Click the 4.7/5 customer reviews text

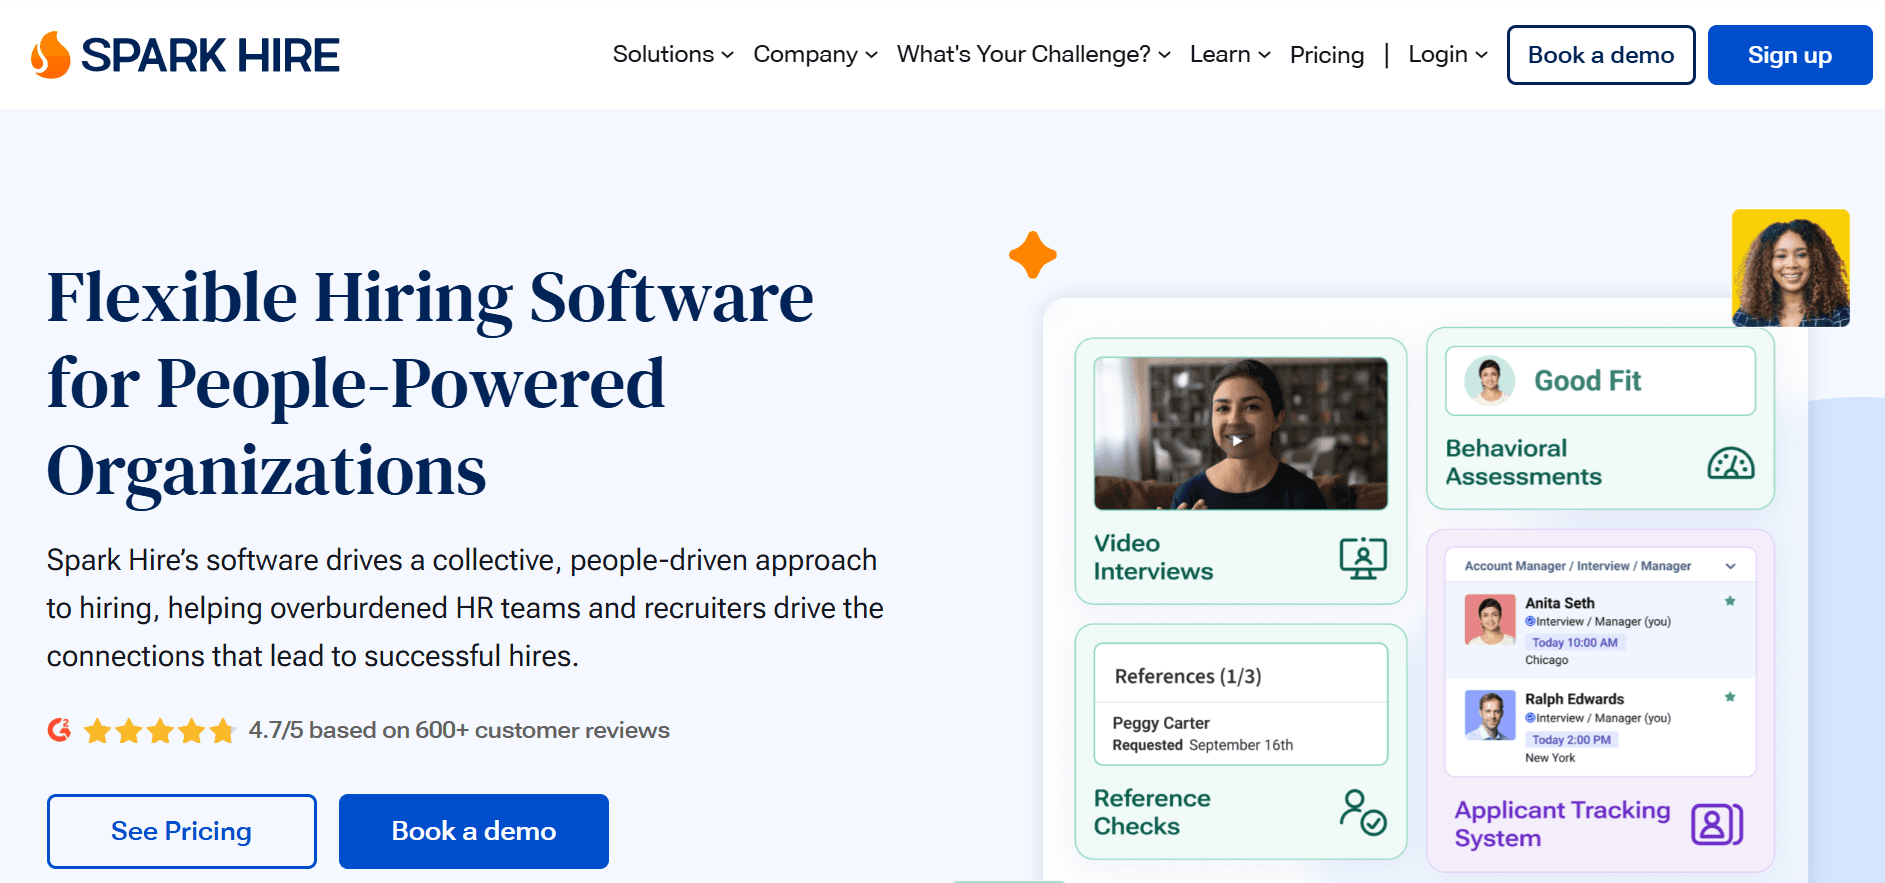tap(459, 730)
